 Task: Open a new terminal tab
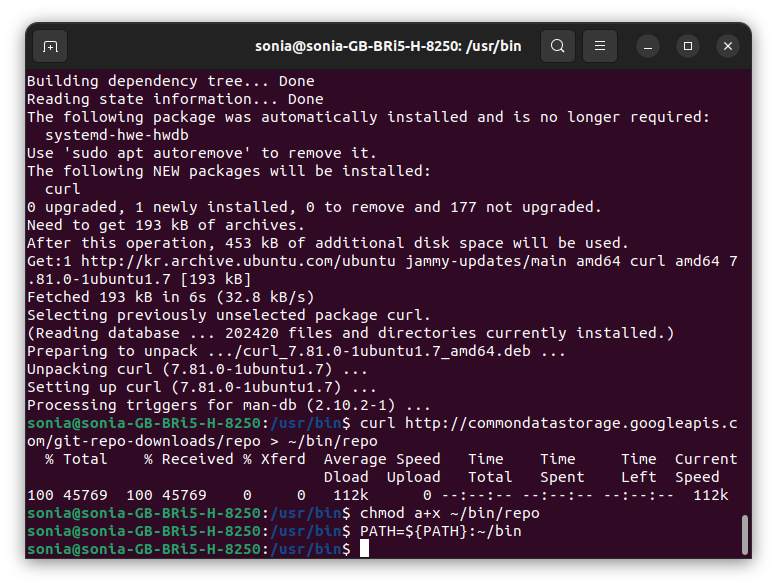tap(50, 46)
